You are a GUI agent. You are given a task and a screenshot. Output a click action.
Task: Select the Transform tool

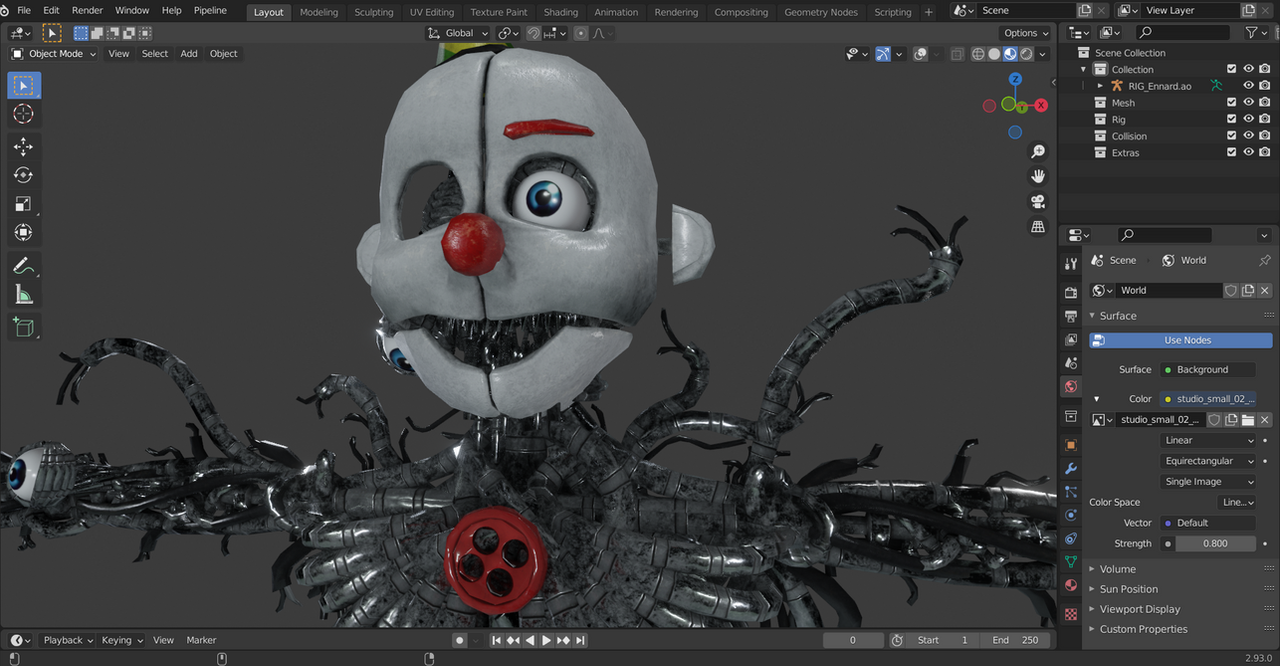tap(24, 232)
